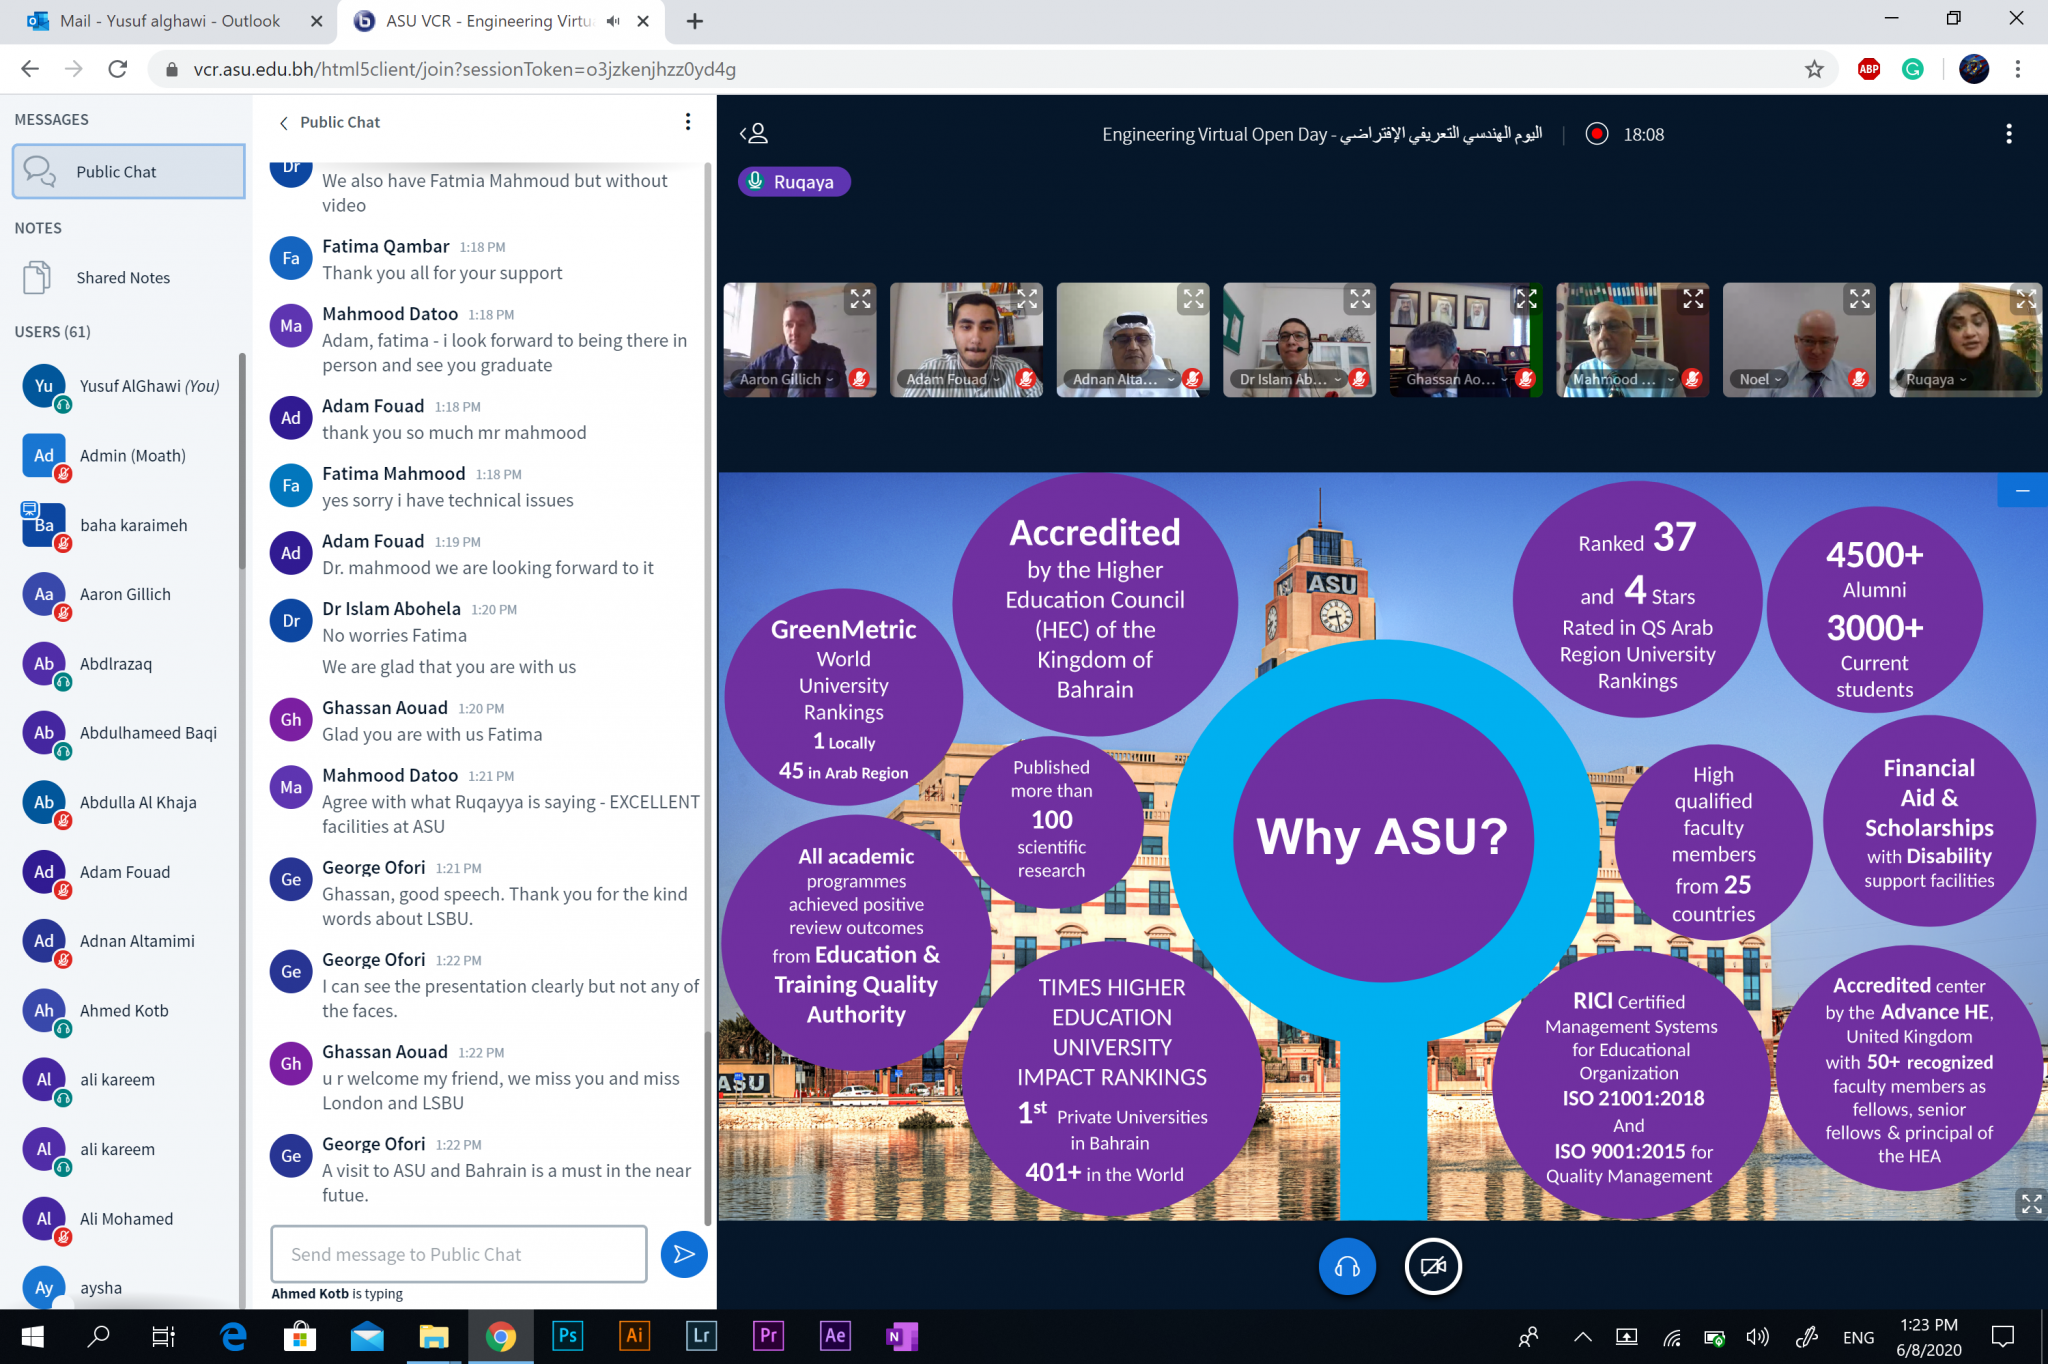Expand Mahmood webcam to fullscreen
Screen dimensions: 2048x1364
(x=1693, y=299)
